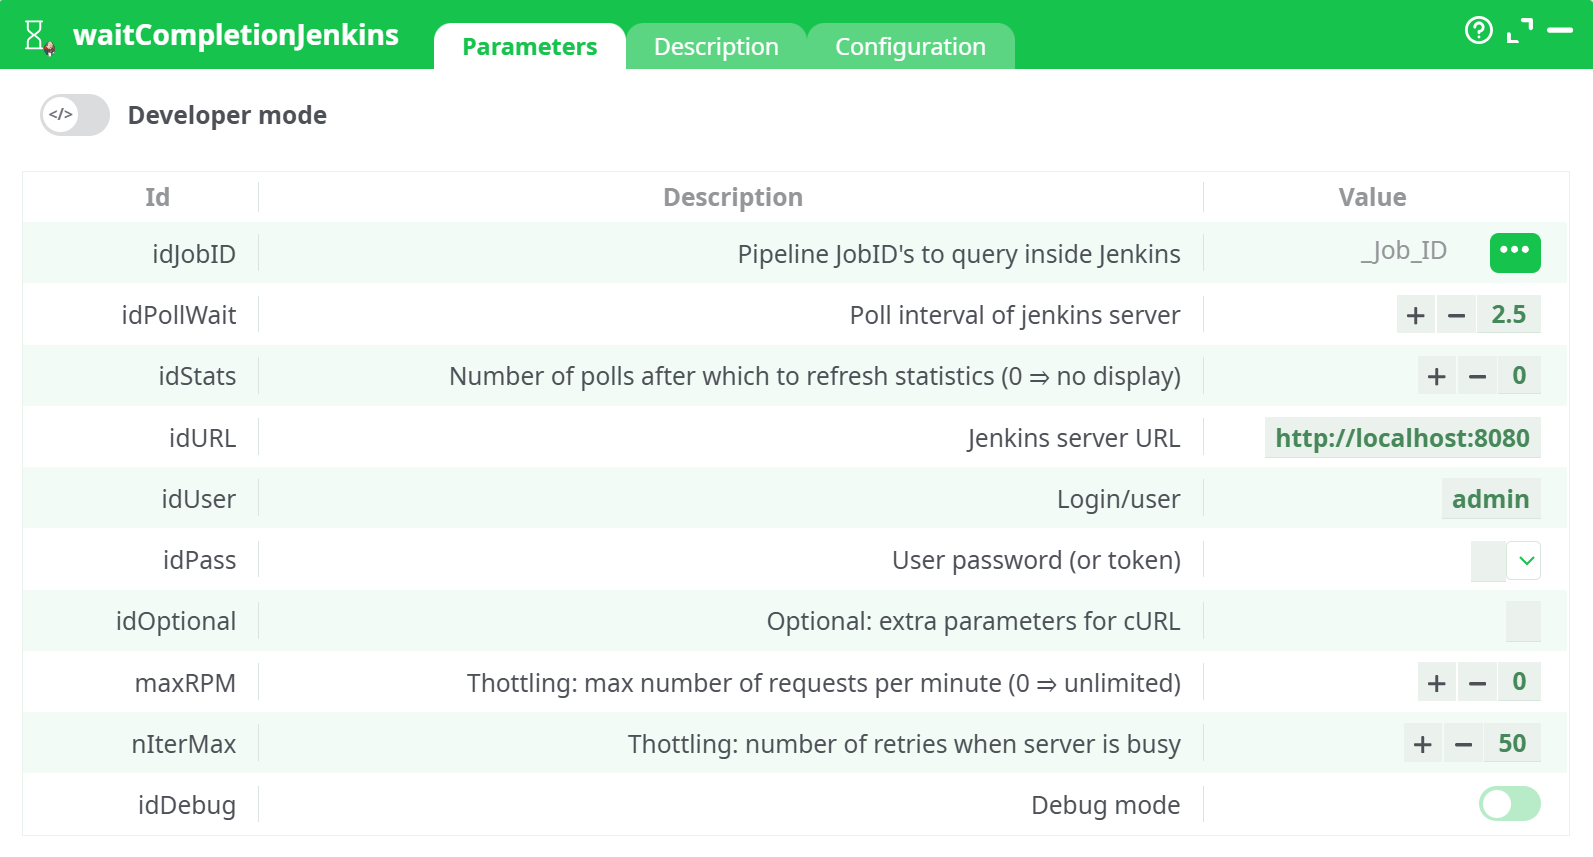Select the idPollWait row label
1593x857 pixels.
(x=179, y=315)
